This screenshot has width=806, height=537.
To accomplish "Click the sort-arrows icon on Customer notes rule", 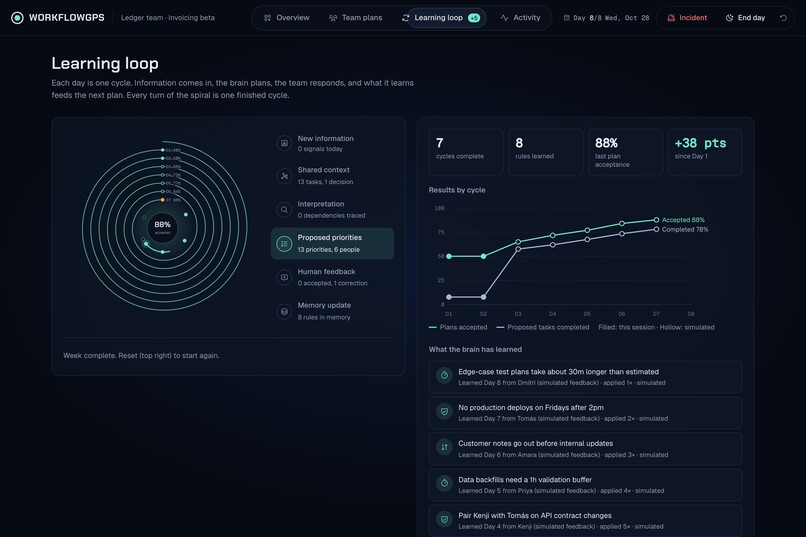I will click(444, 448).
